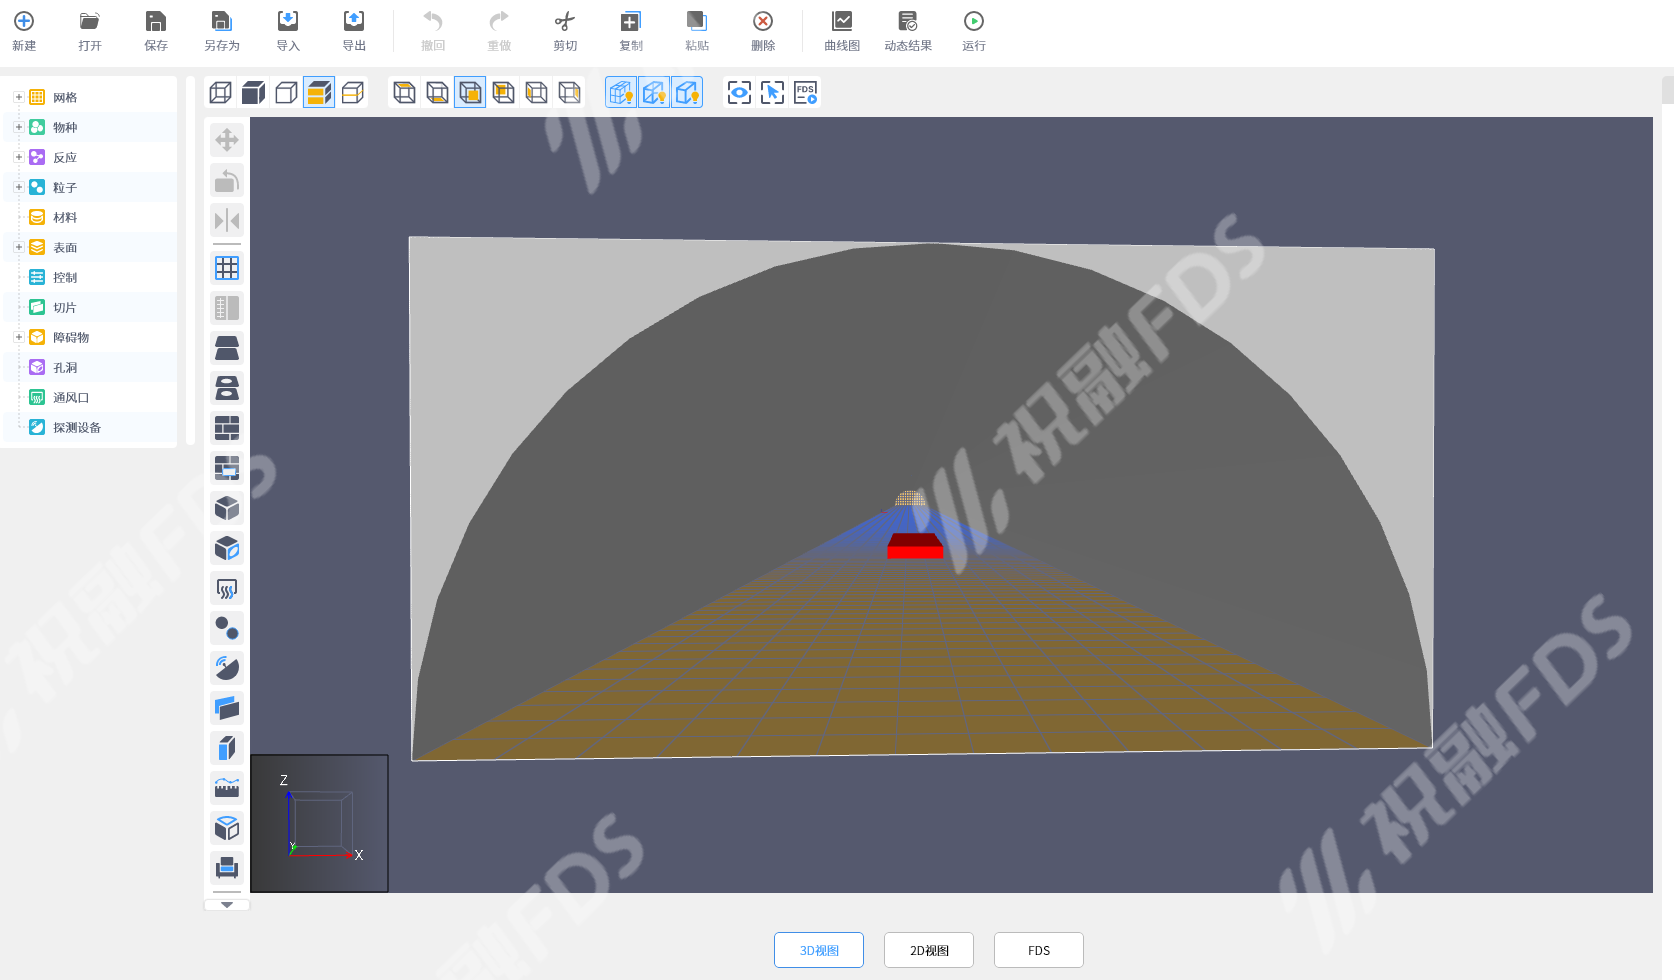Click the open-top cube icon
This screenshot has height=980, width=1674.
(227, 828)
